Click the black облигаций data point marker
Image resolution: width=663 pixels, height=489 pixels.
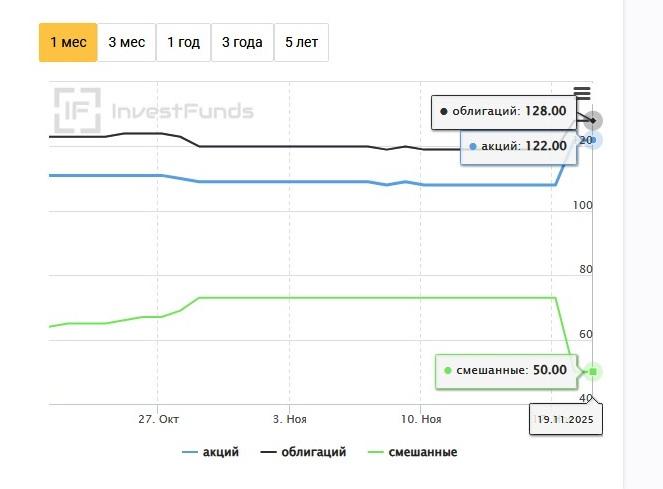coord(595,120)
